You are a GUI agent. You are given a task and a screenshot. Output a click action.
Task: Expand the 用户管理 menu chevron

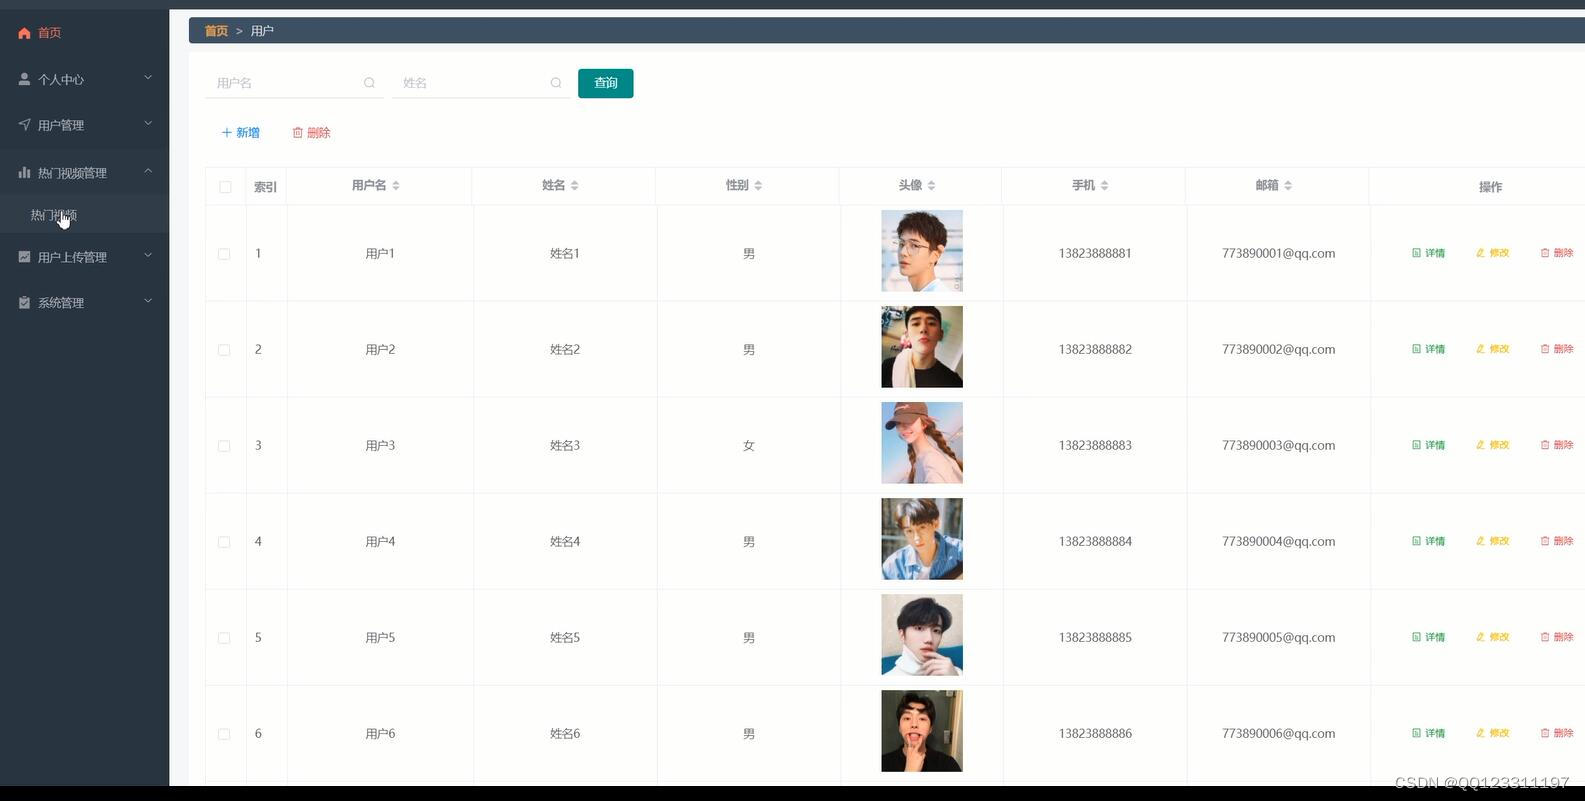point(148,123)
